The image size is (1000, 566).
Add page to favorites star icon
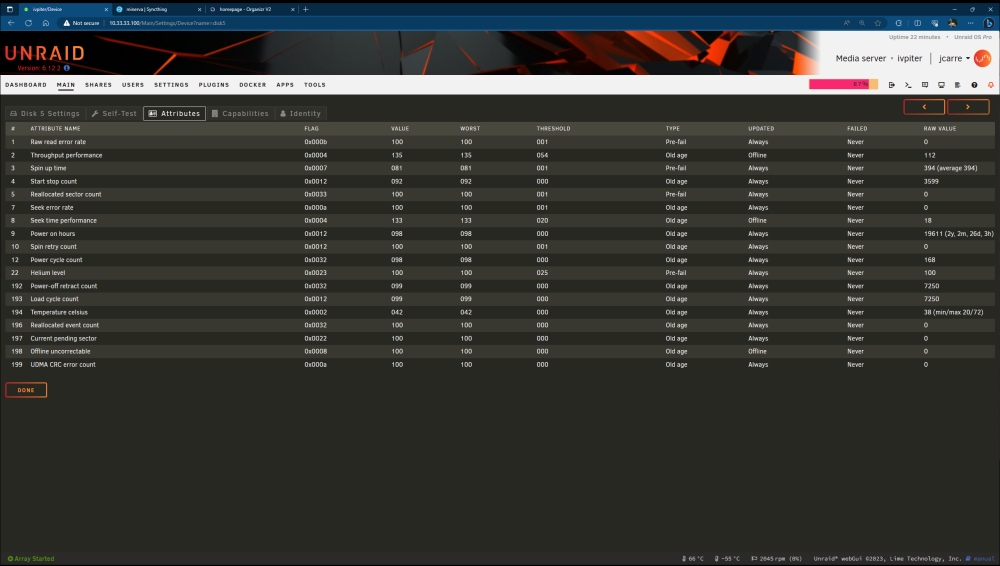(x=878, y=23)
